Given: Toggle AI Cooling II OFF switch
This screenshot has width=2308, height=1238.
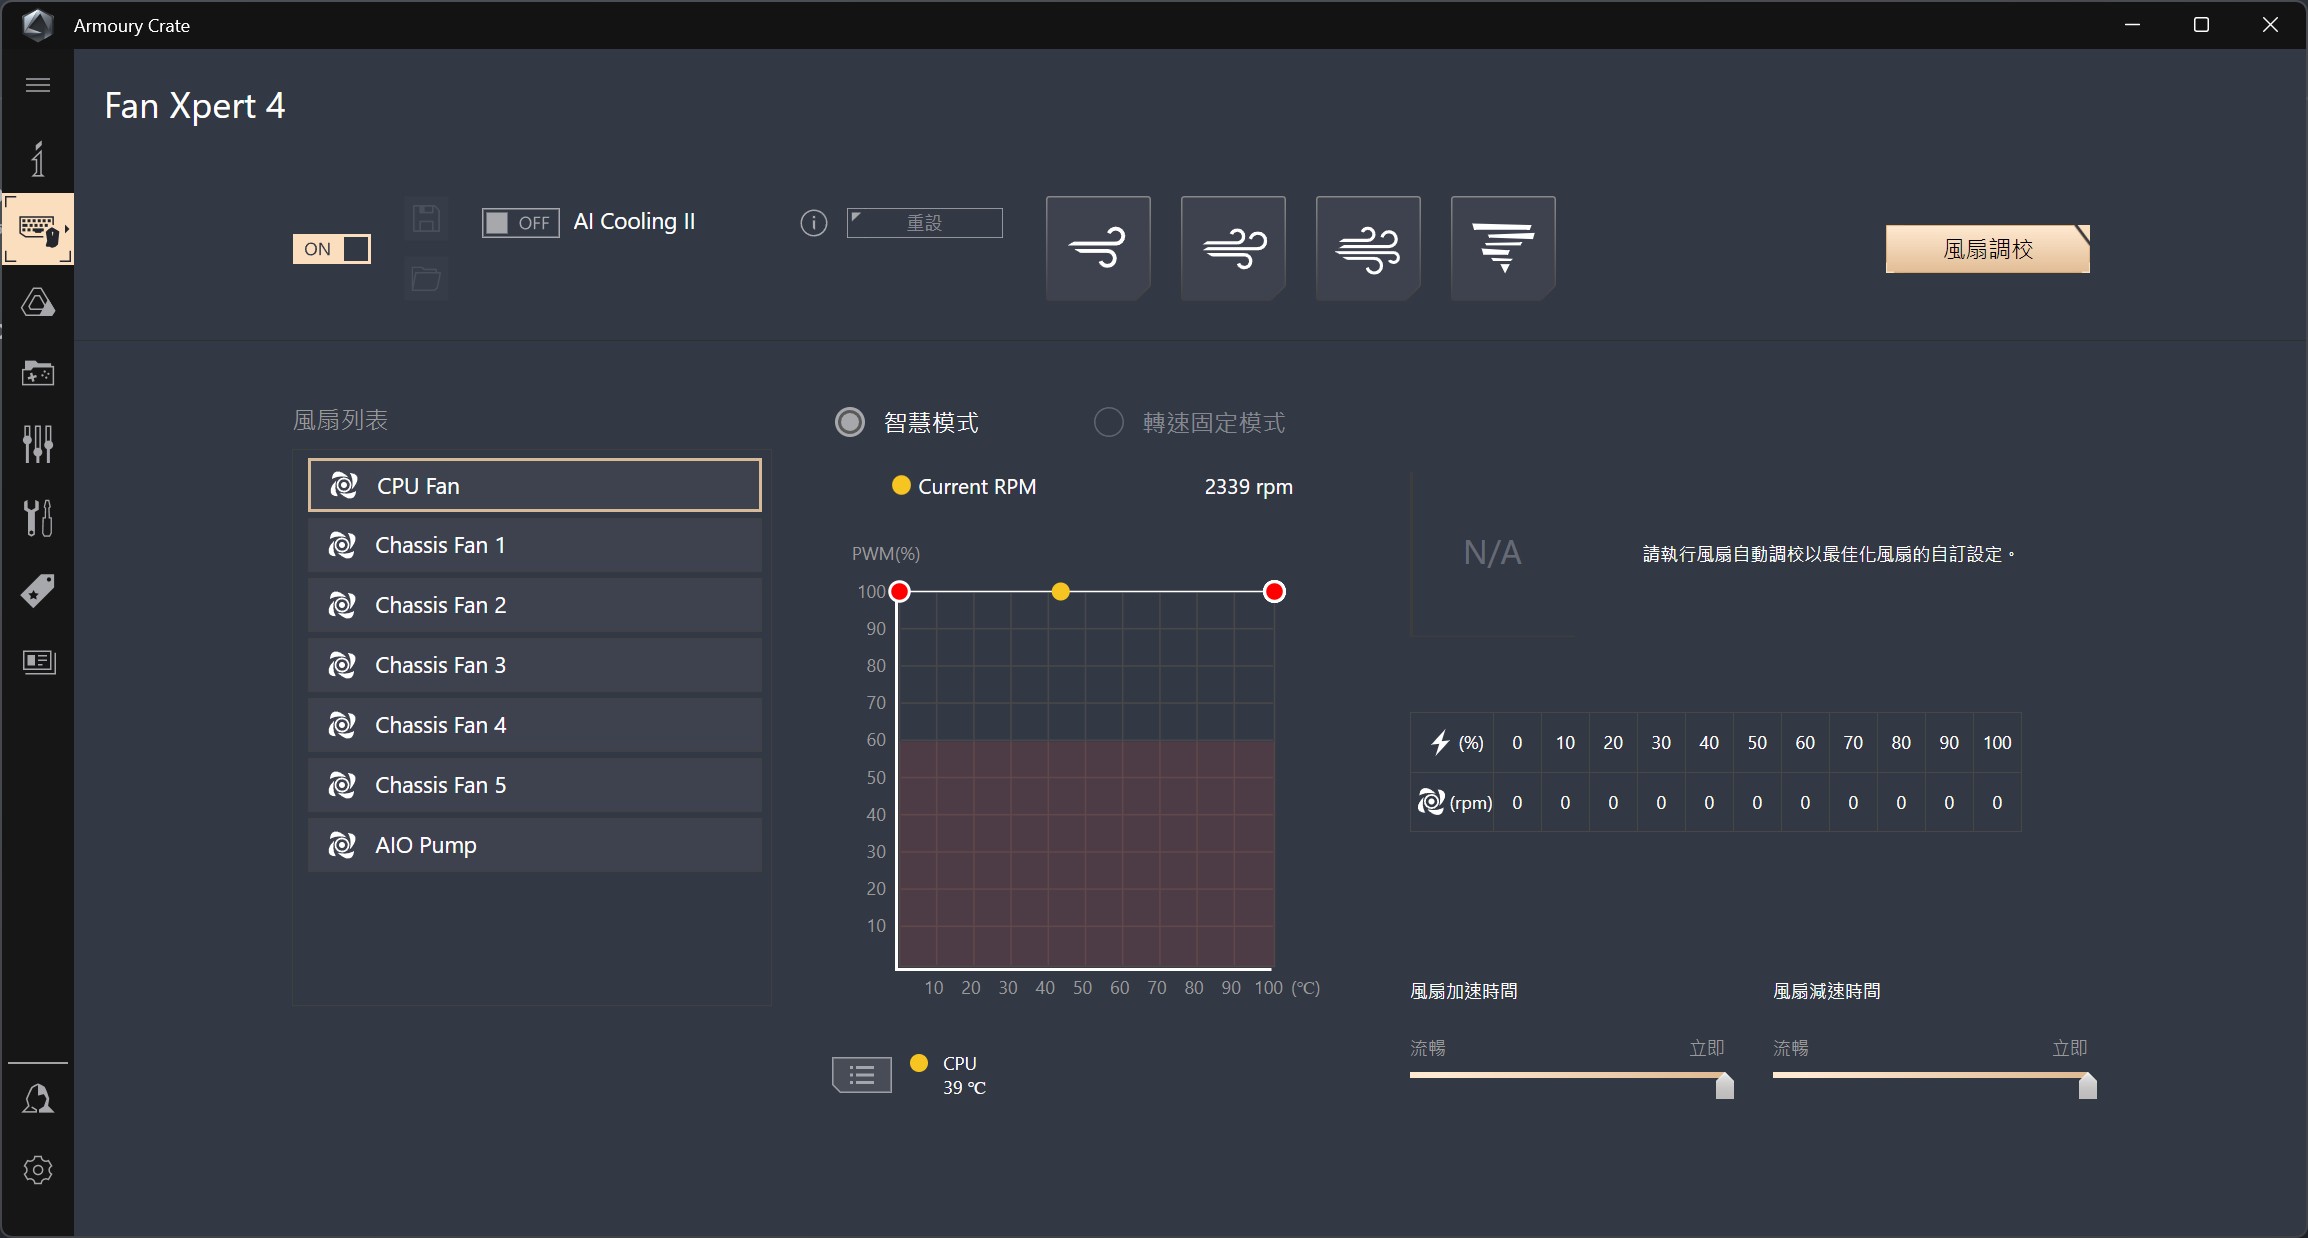Looking at the screenshot, I should [520, 222].
